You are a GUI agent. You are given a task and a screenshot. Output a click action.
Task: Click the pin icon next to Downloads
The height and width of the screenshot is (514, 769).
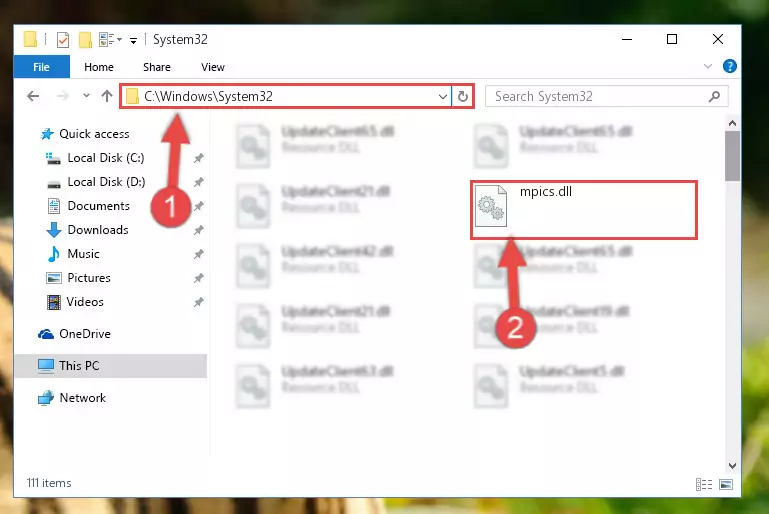[199, 230]
